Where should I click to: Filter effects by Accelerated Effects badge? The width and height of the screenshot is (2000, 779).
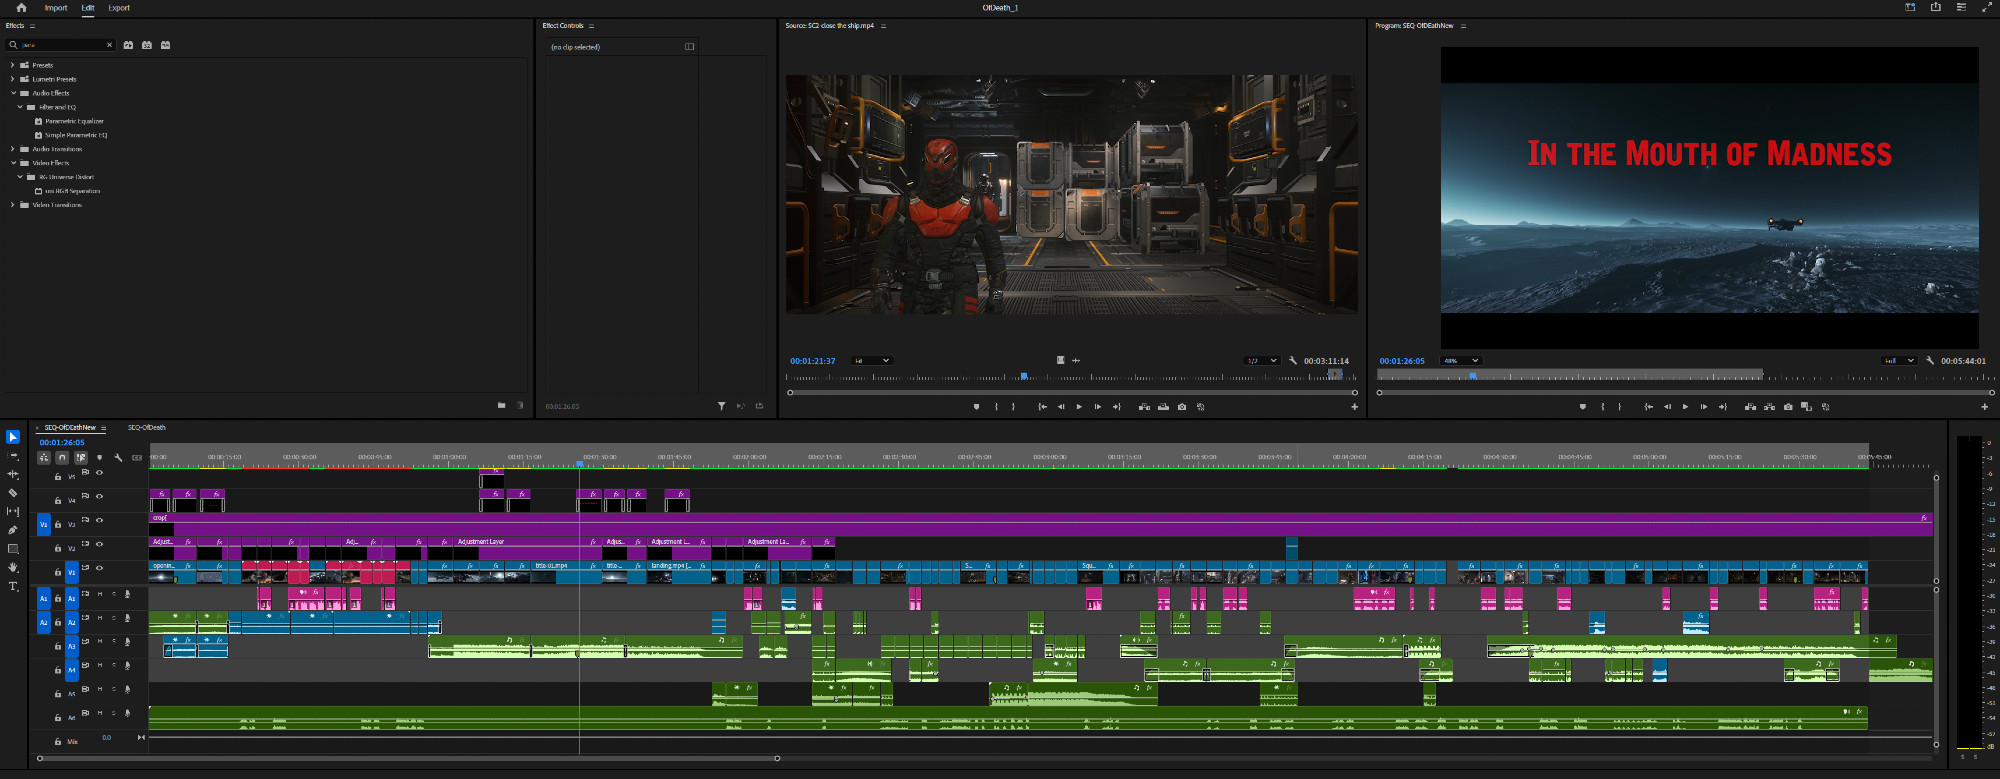click(128, 45)
